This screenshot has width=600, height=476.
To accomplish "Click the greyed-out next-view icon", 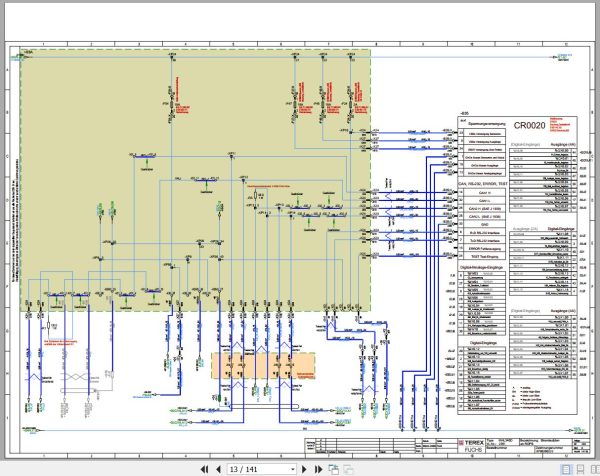I will [x=348, y=469].
